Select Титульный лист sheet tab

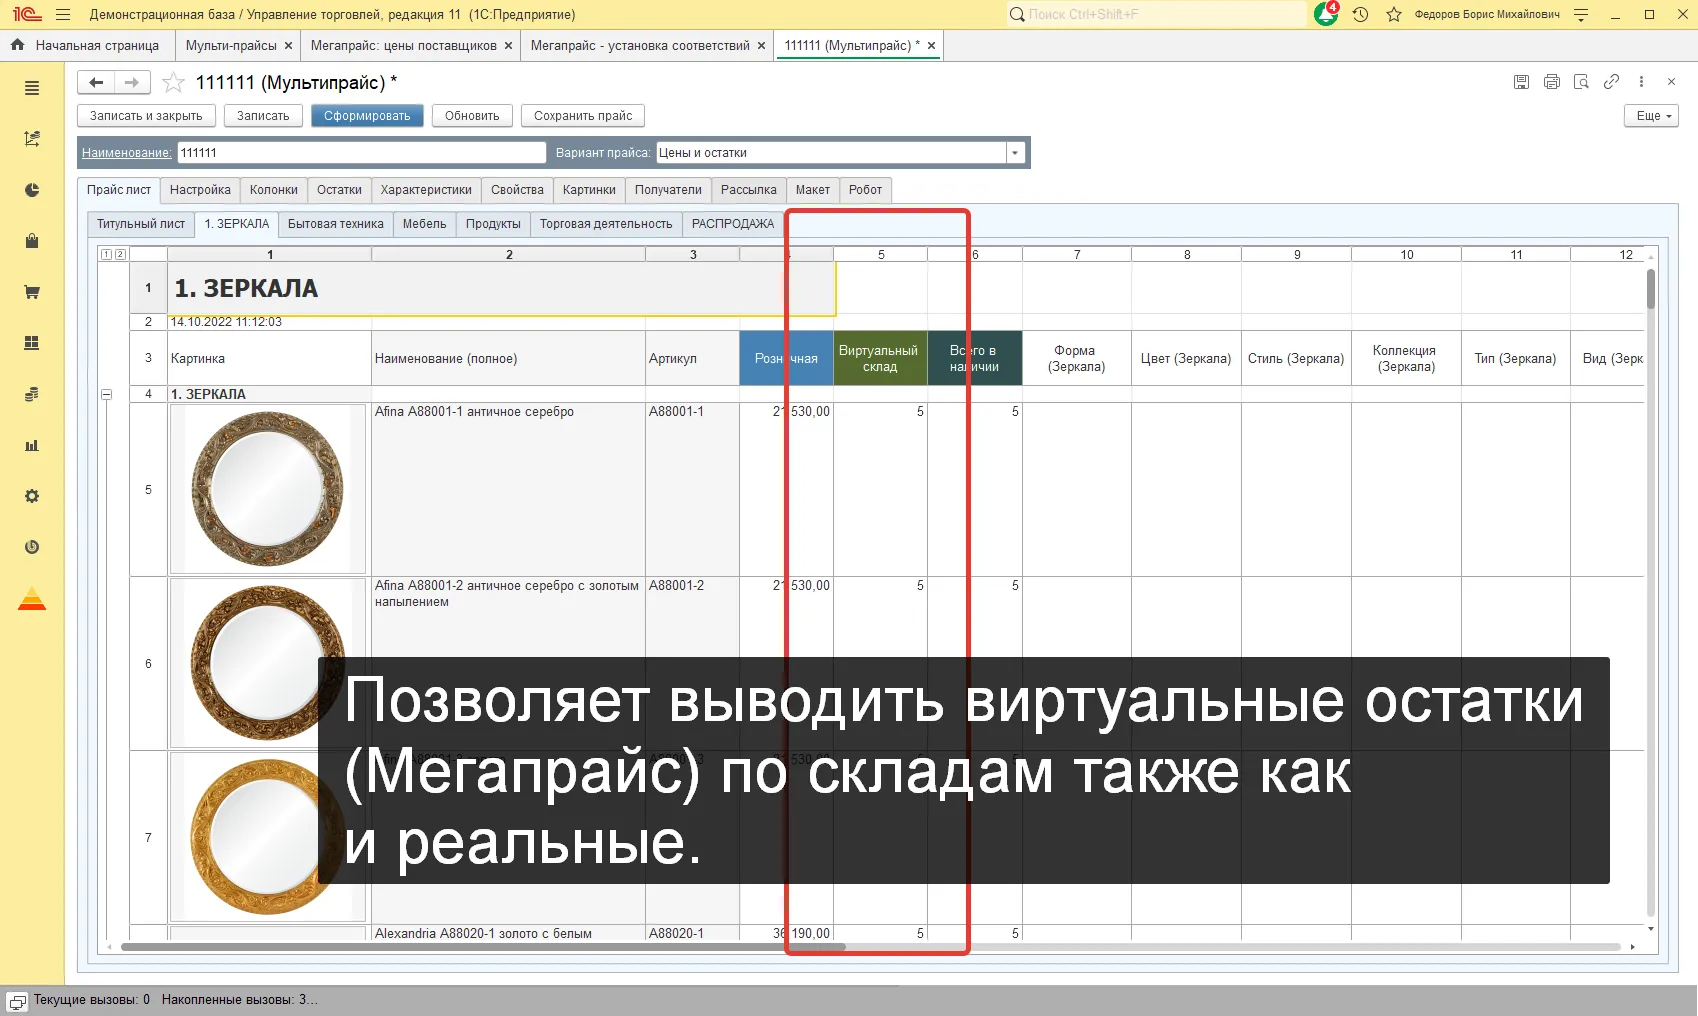141,224
